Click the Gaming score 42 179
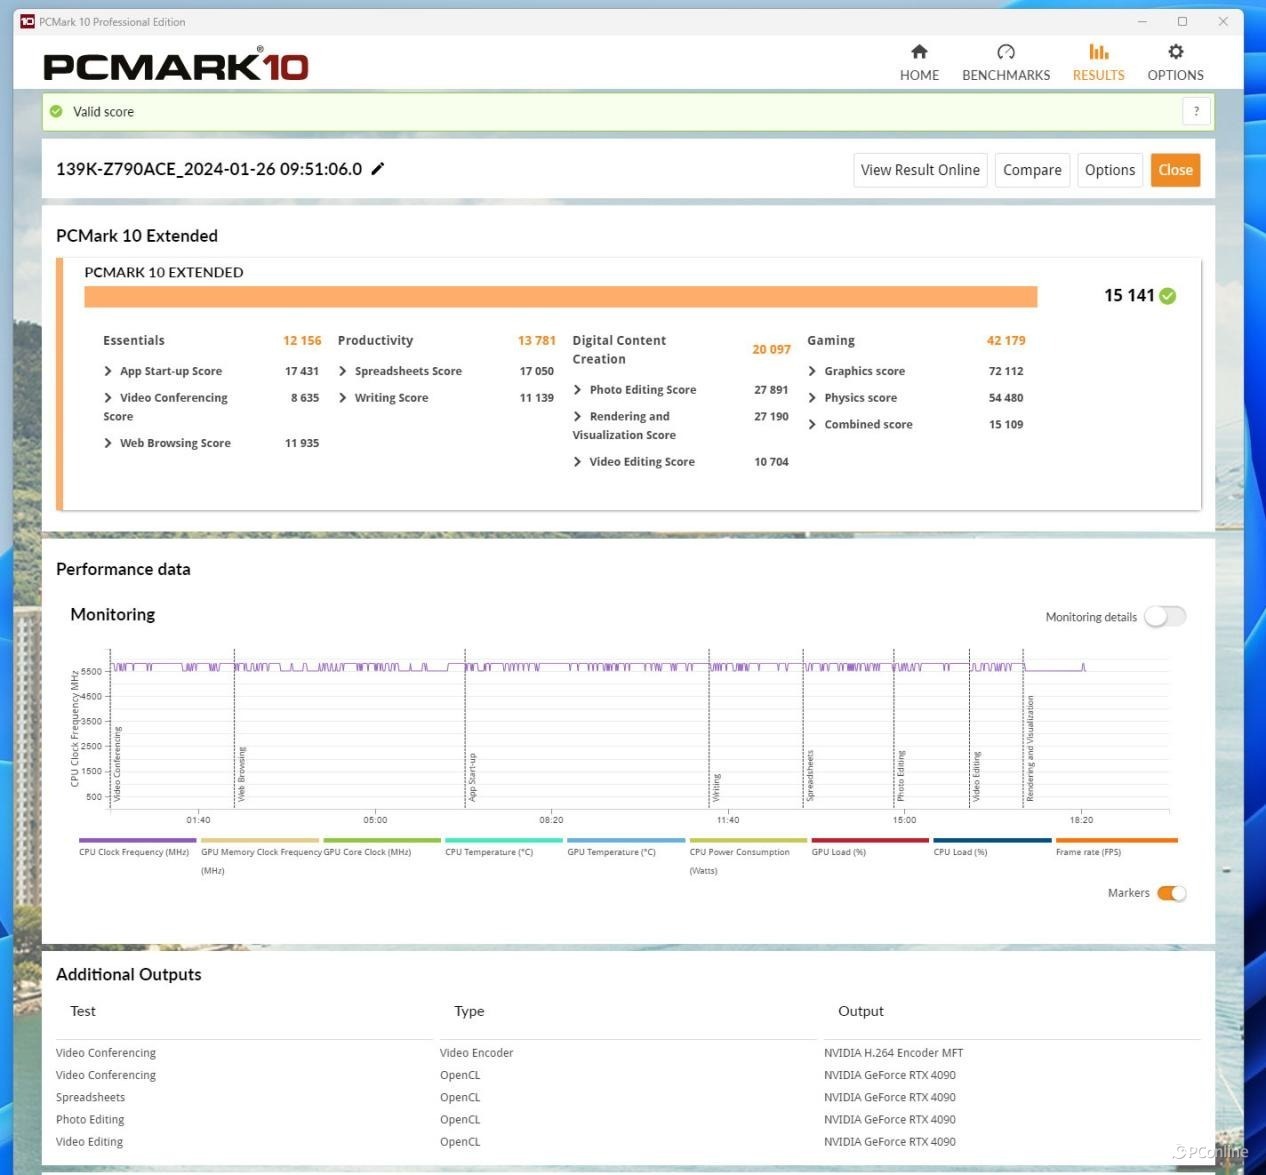Viewport: 1266px width, 1175px height. (1006, 341)
